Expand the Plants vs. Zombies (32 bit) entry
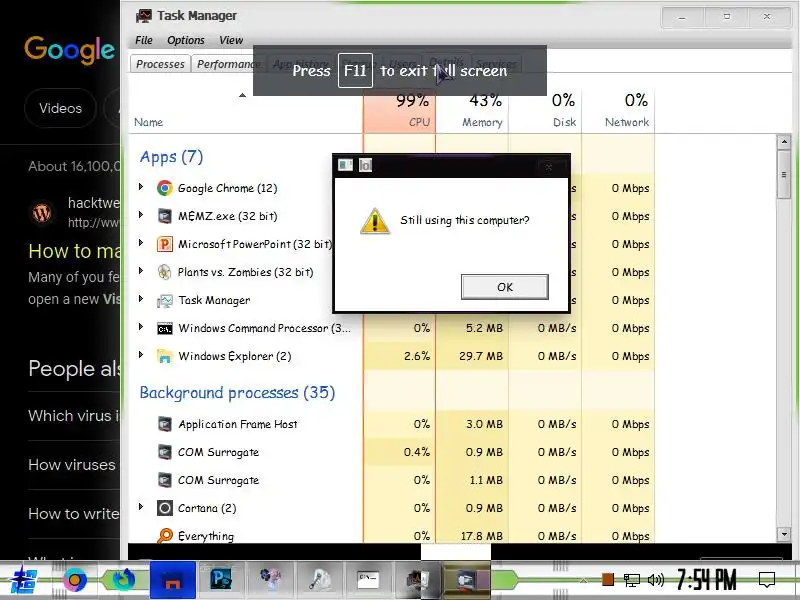 pos(141,271)
